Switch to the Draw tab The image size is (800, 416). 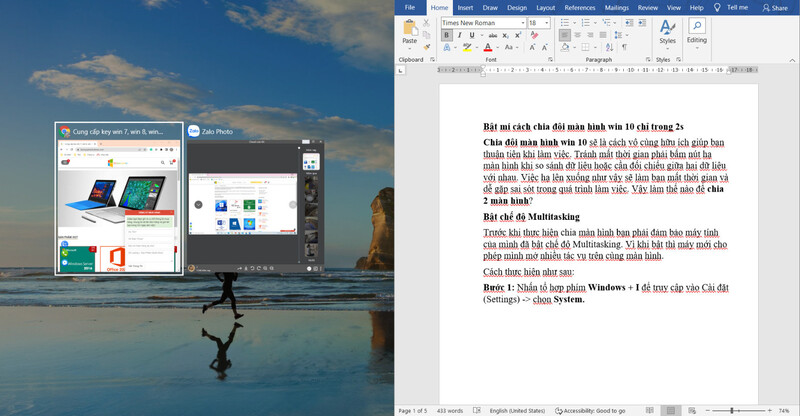coord(490,8)
